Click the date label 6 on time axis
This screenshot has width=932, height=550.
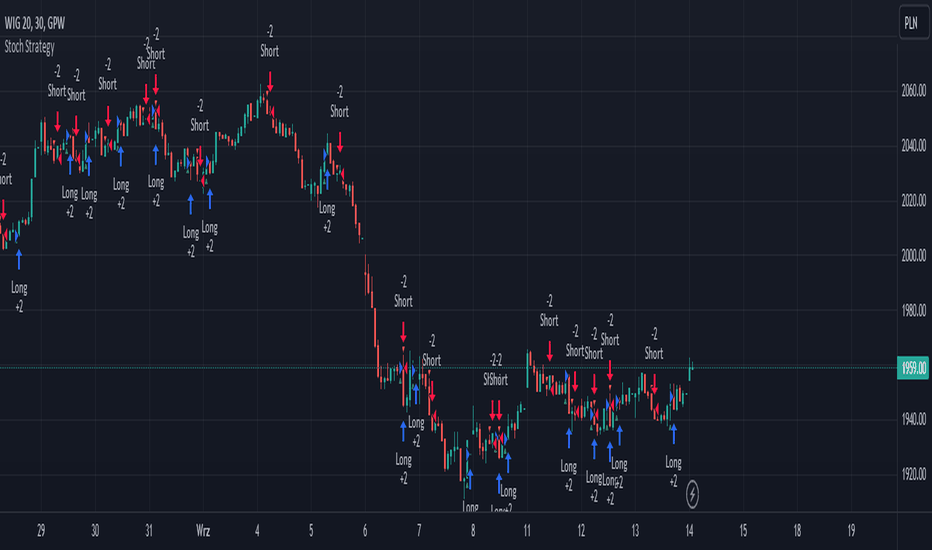365,530
